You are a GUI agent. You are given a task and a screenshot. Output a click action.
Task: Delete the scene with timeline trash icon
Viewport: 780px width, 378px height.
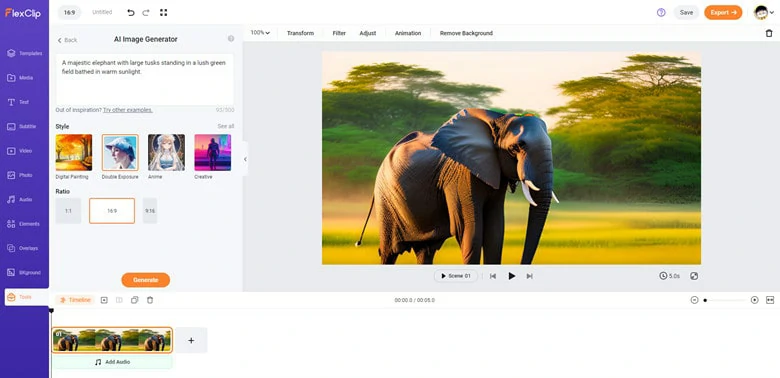[150, 300]
